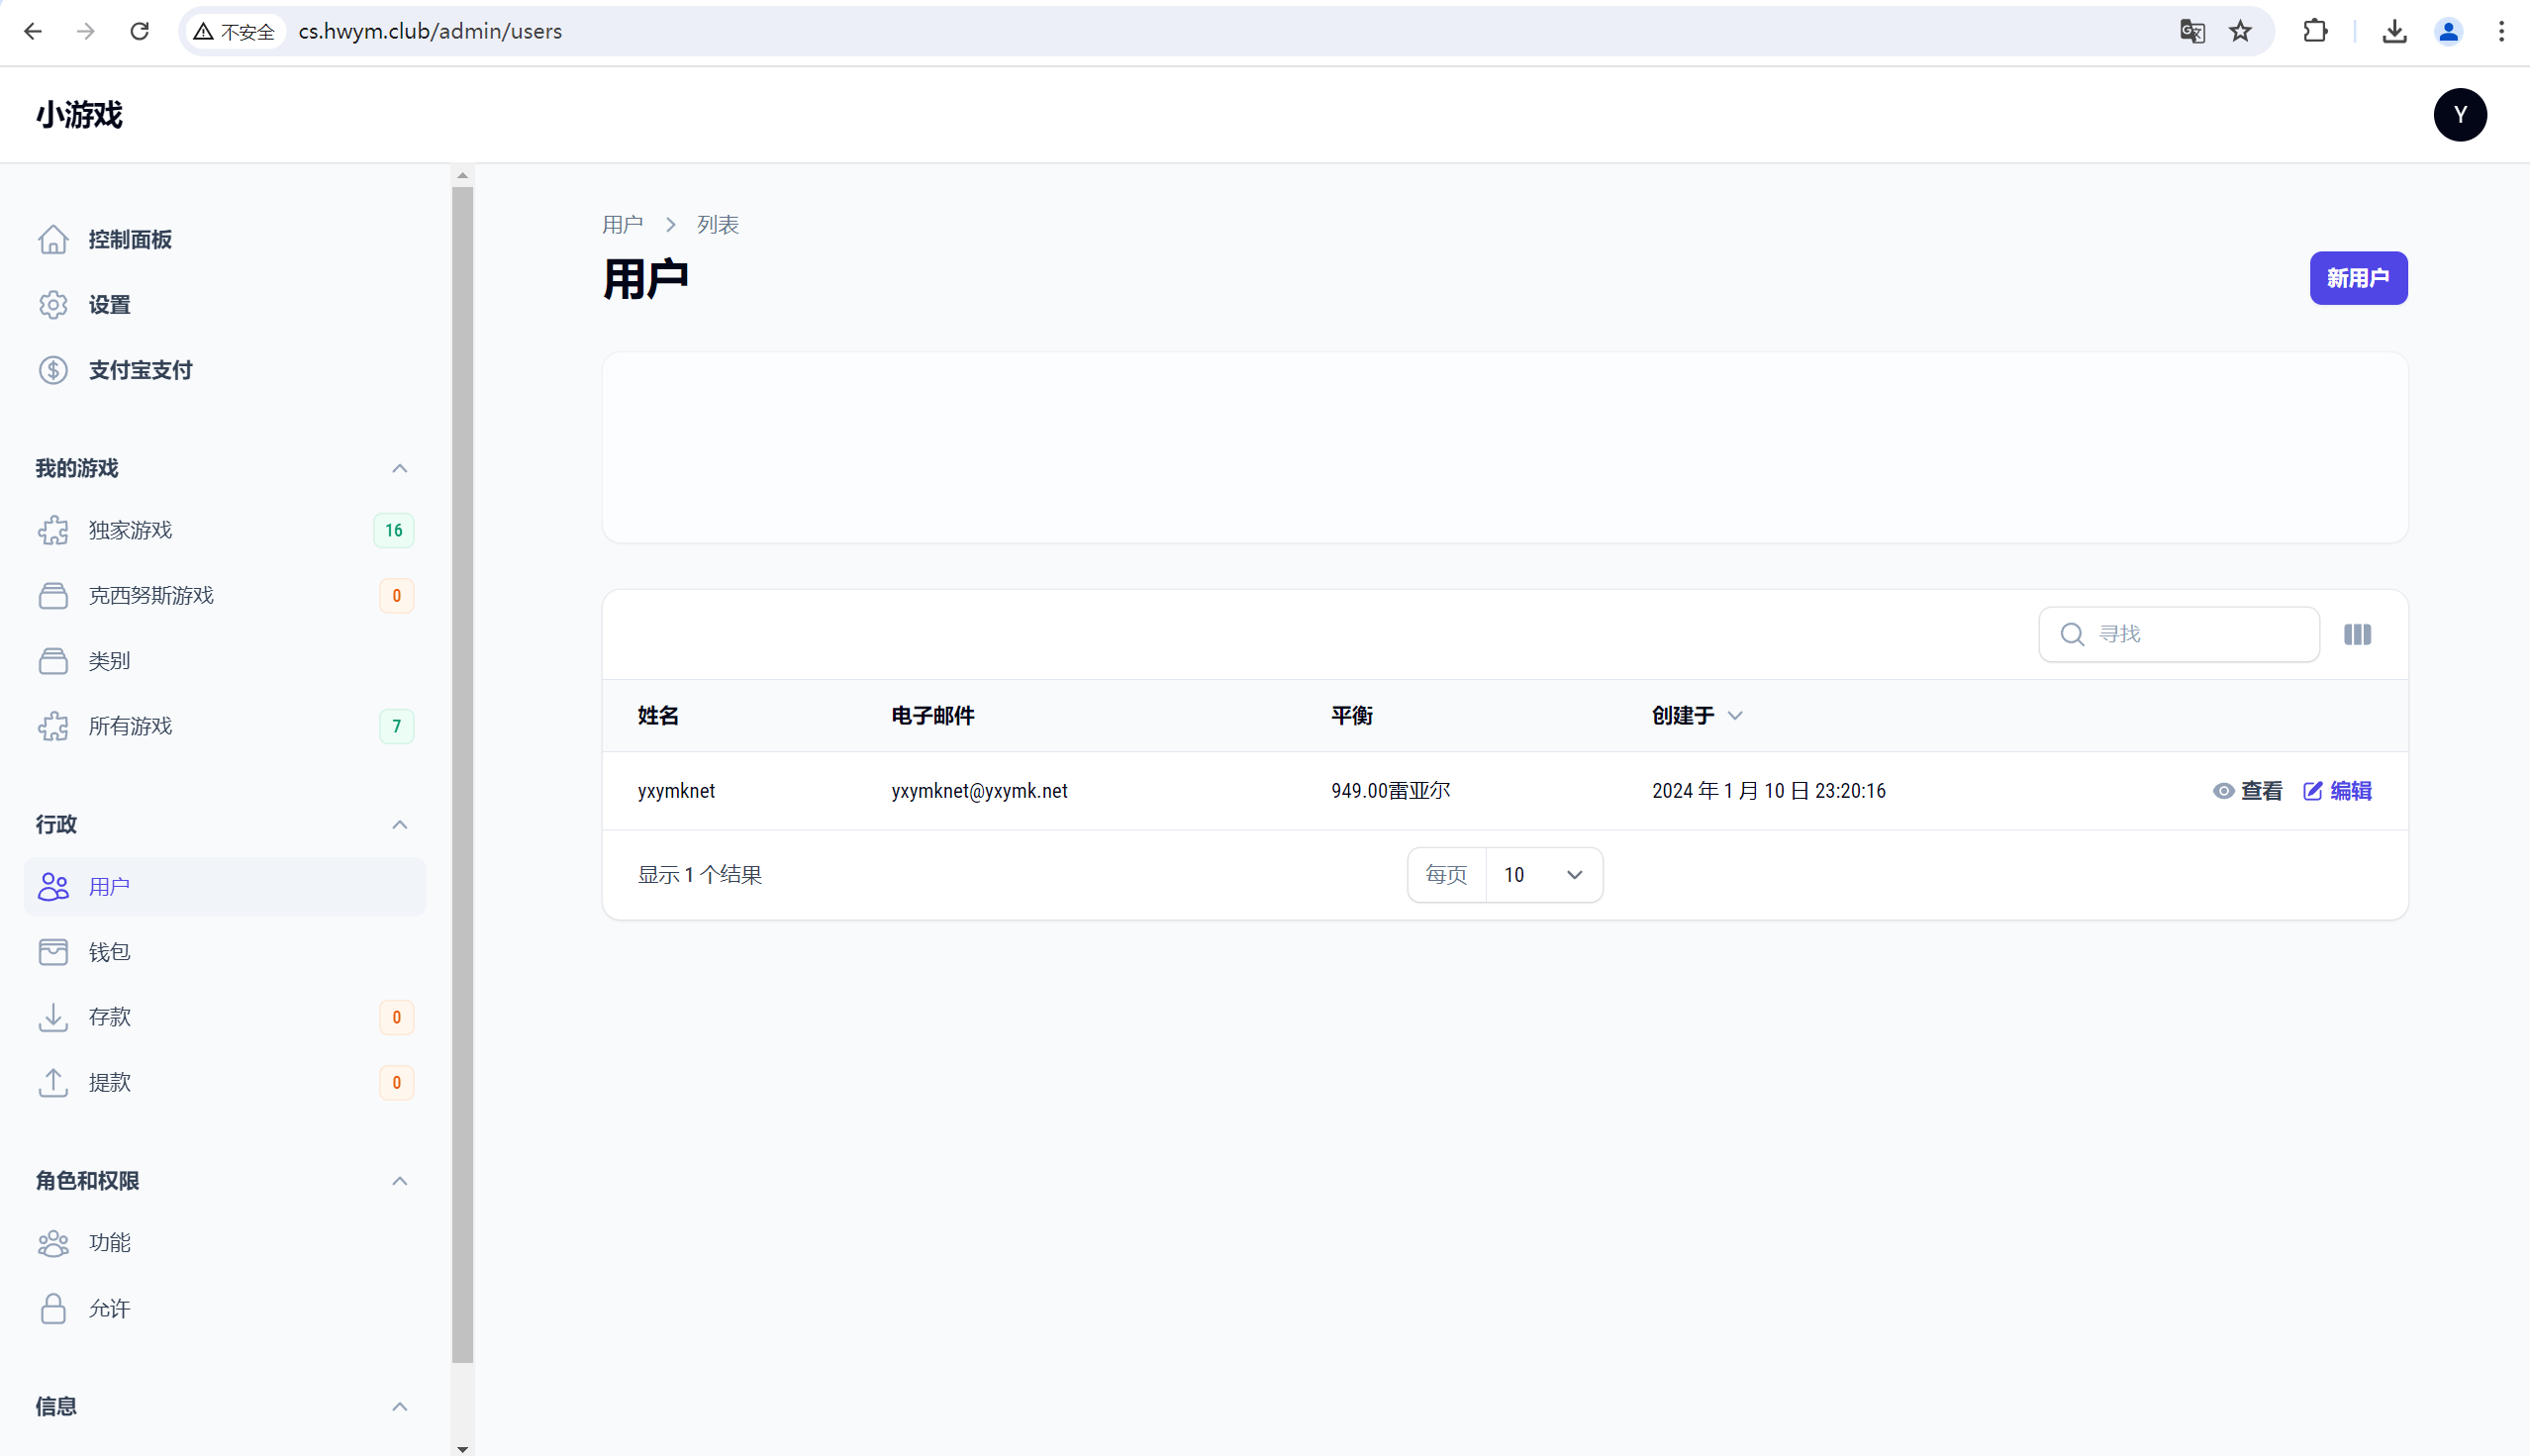
Task: Open the Chrome profile icon
Action: 2448,31
